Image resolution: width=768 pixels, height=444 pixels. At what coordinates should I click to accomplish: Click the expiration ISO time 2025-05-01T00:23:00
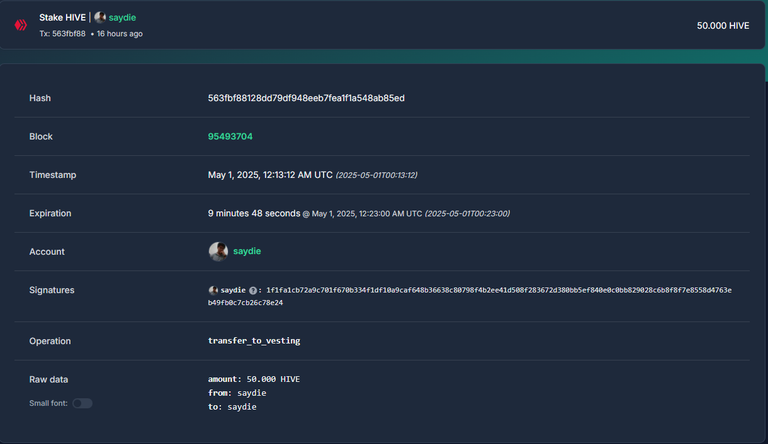pos(467,214)
